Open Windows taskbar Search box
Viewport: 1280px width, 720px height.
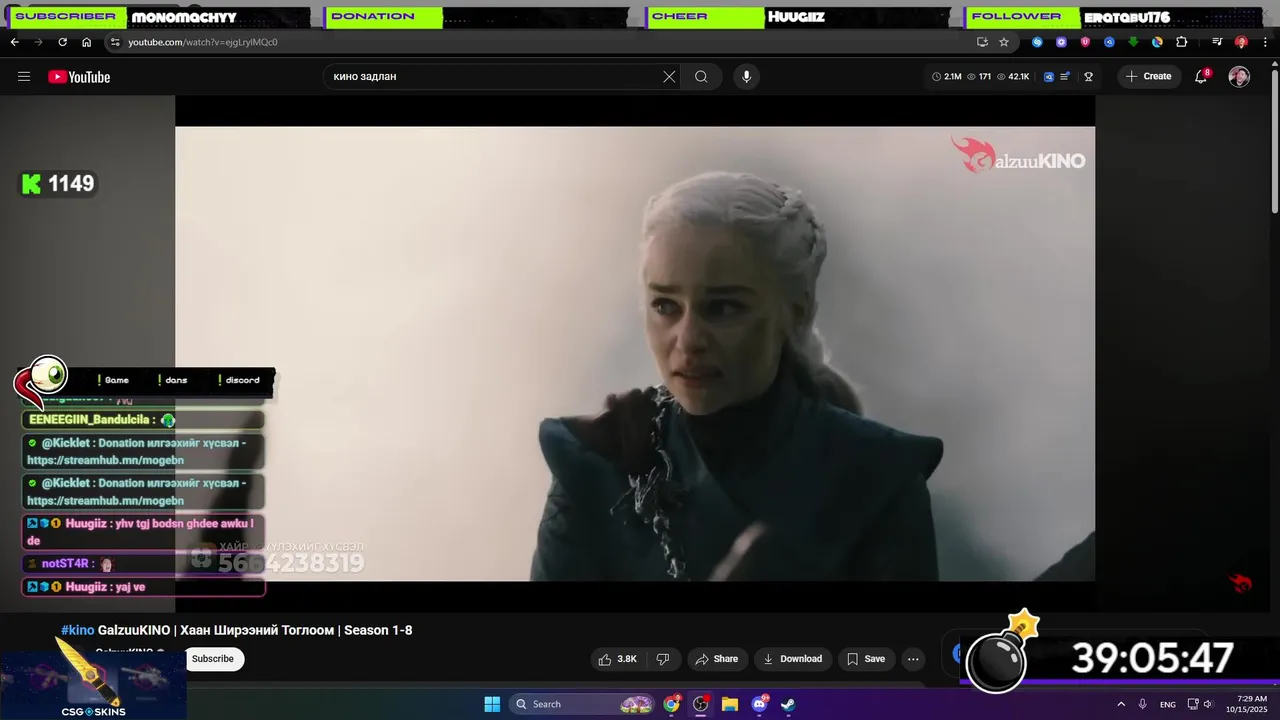click(583, 704)
